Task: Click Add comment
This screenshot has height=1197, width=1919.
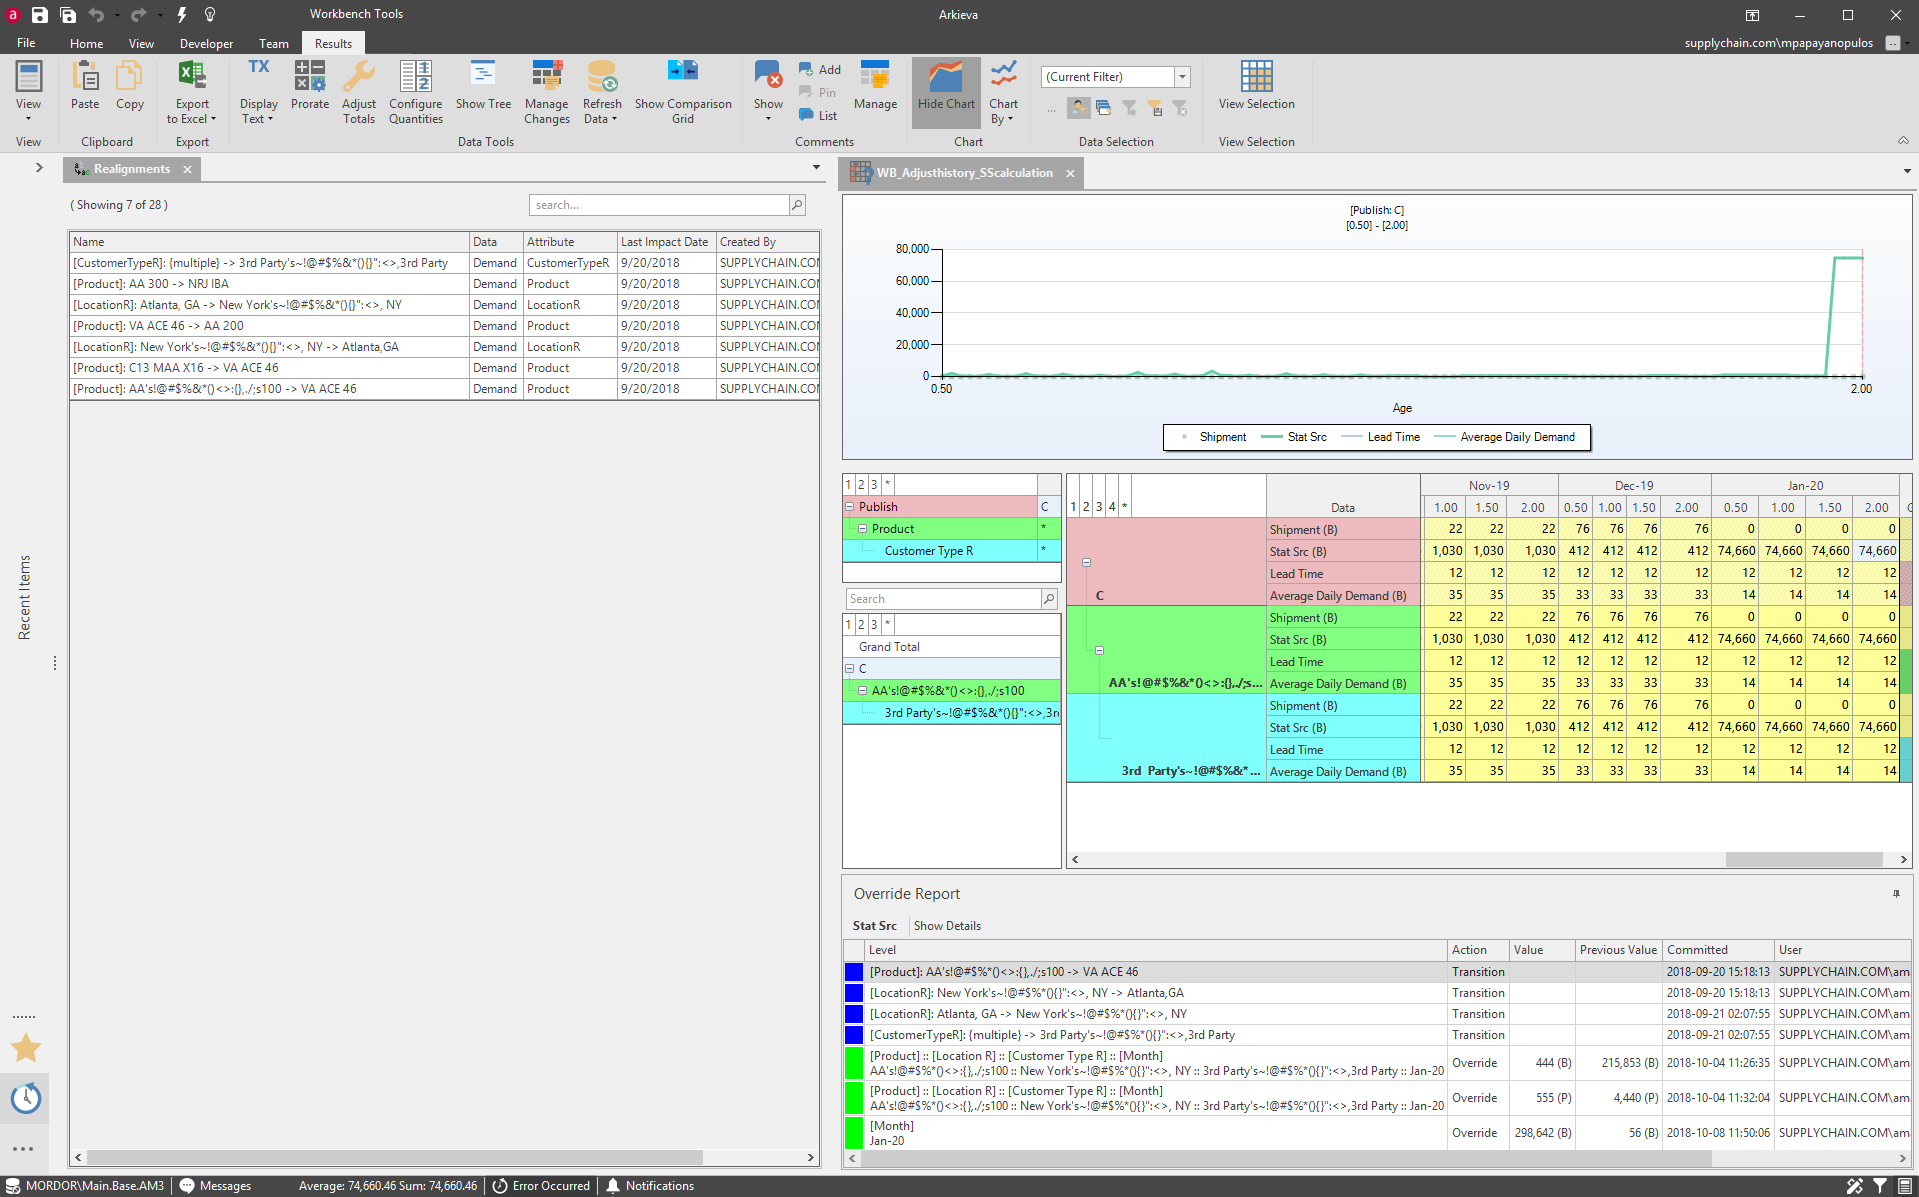Action: click(x=820, y=69)
